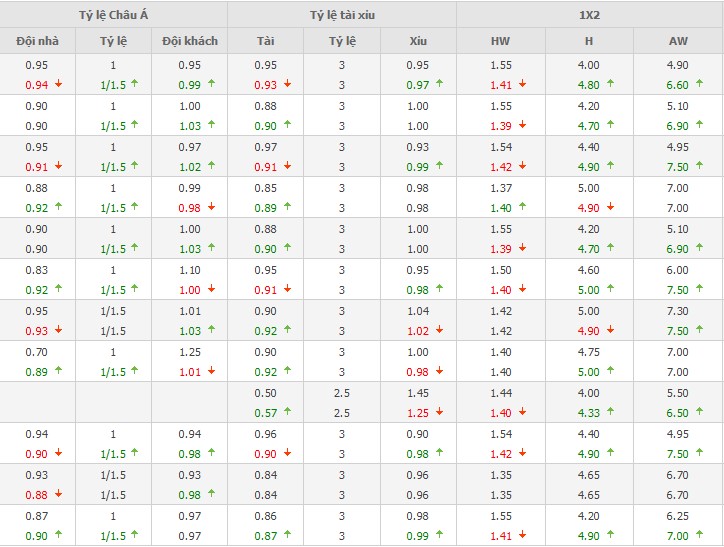724x547 pixels.
Task: Click the green up arrow next to 0.87
Action: (285, 536)
